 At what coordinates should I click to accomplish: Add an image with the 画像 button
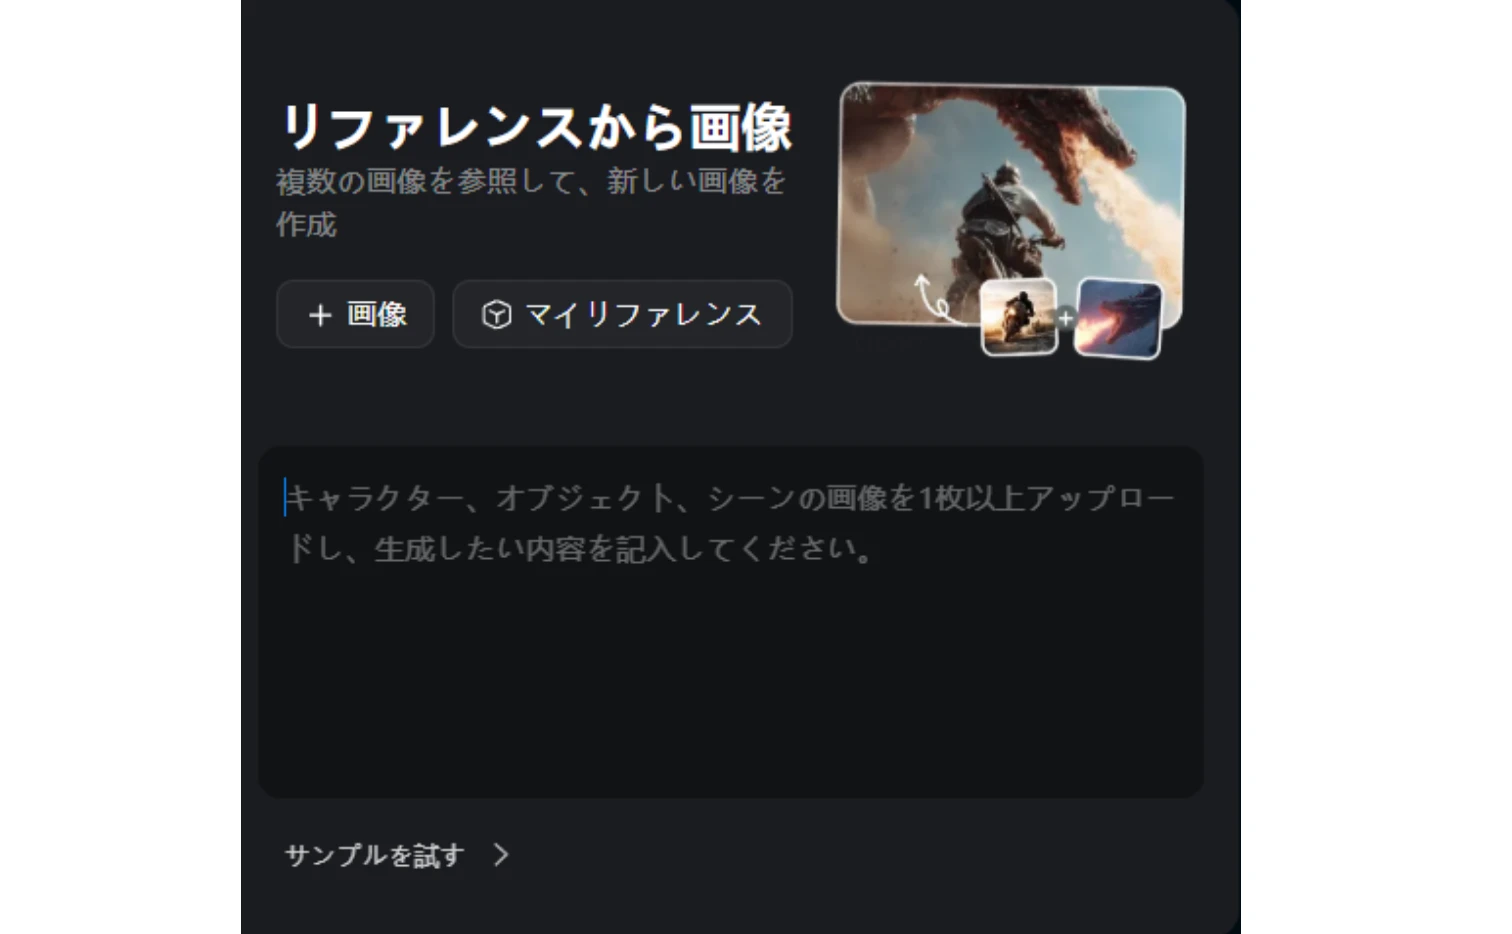pyautogui.click(x=355, y=315)
